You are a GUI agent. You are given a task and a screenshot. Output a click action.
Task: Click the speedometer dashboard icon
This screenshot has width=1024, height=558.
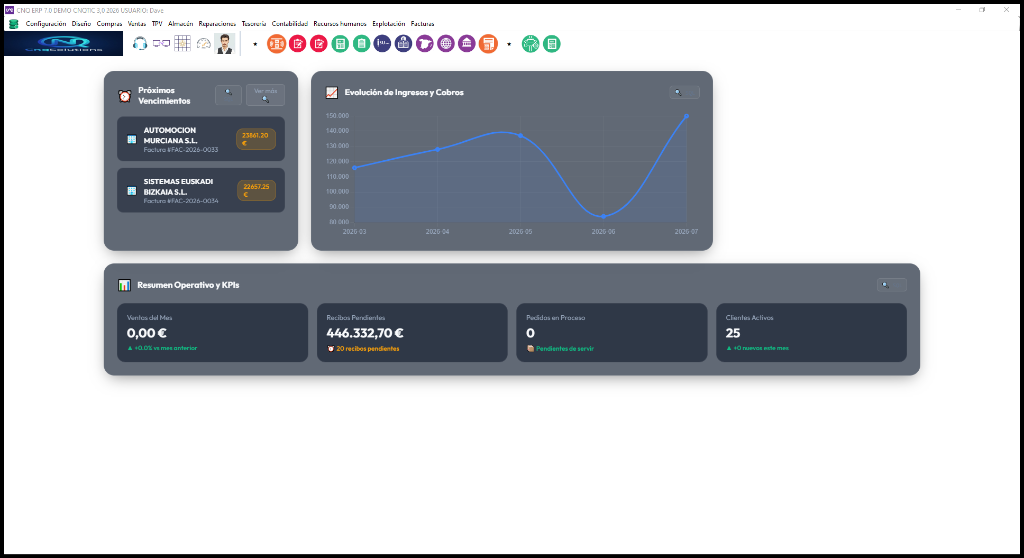pos(204,44)
